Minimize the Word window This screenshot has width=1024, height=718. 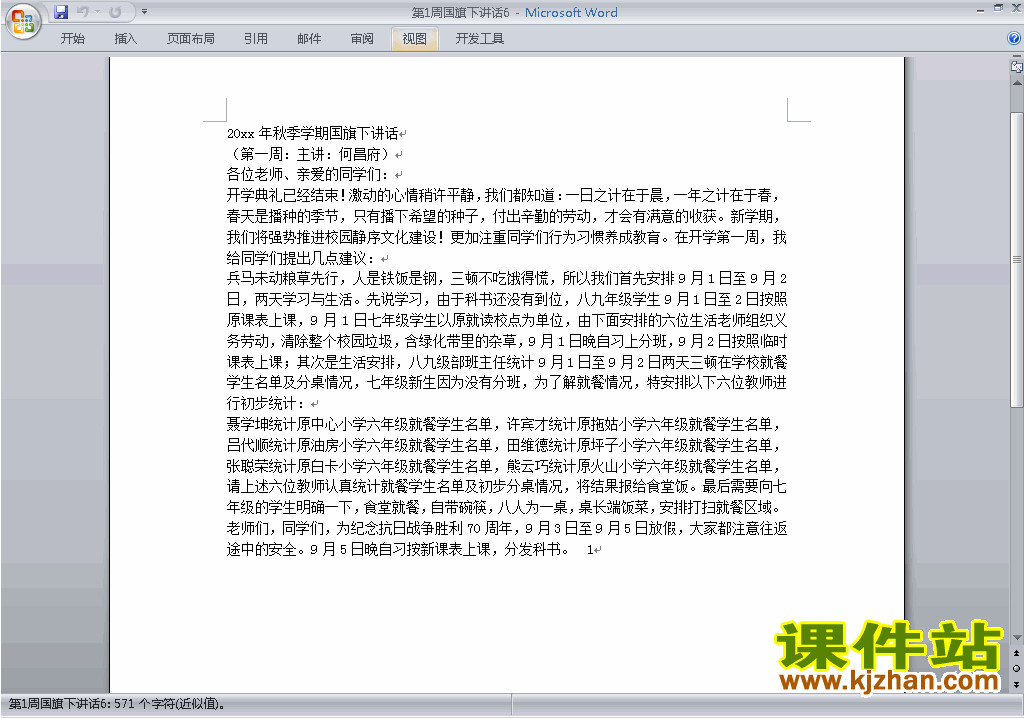click(980, 9)
